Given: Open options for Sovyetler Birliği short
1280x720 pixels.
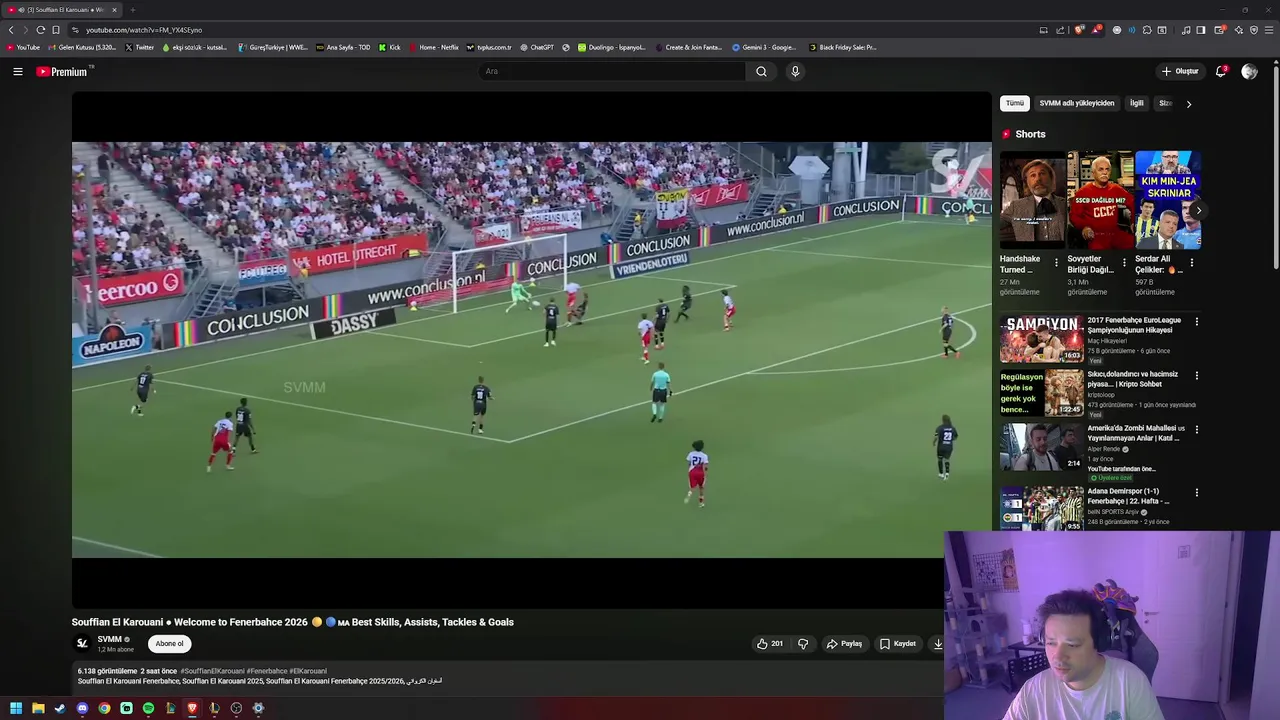Looking at the screenshot, I should (1124, 262).
